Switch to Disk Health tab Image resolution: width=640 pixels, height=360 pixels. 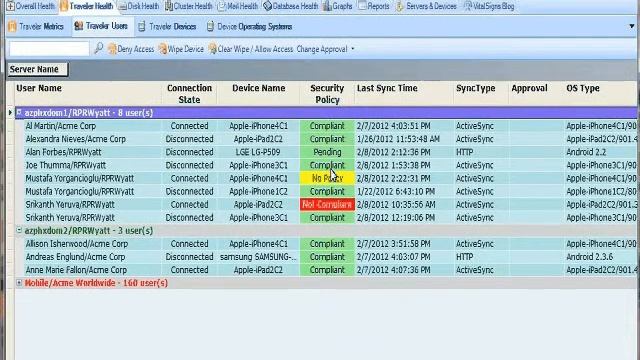click(x=139, y=6)
